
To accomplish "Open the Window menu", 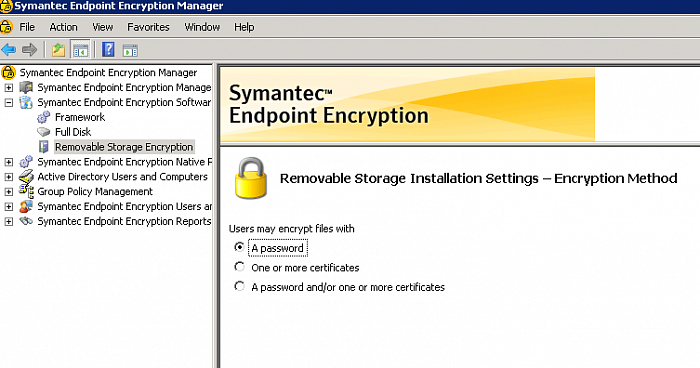I will tap(202, 27).
